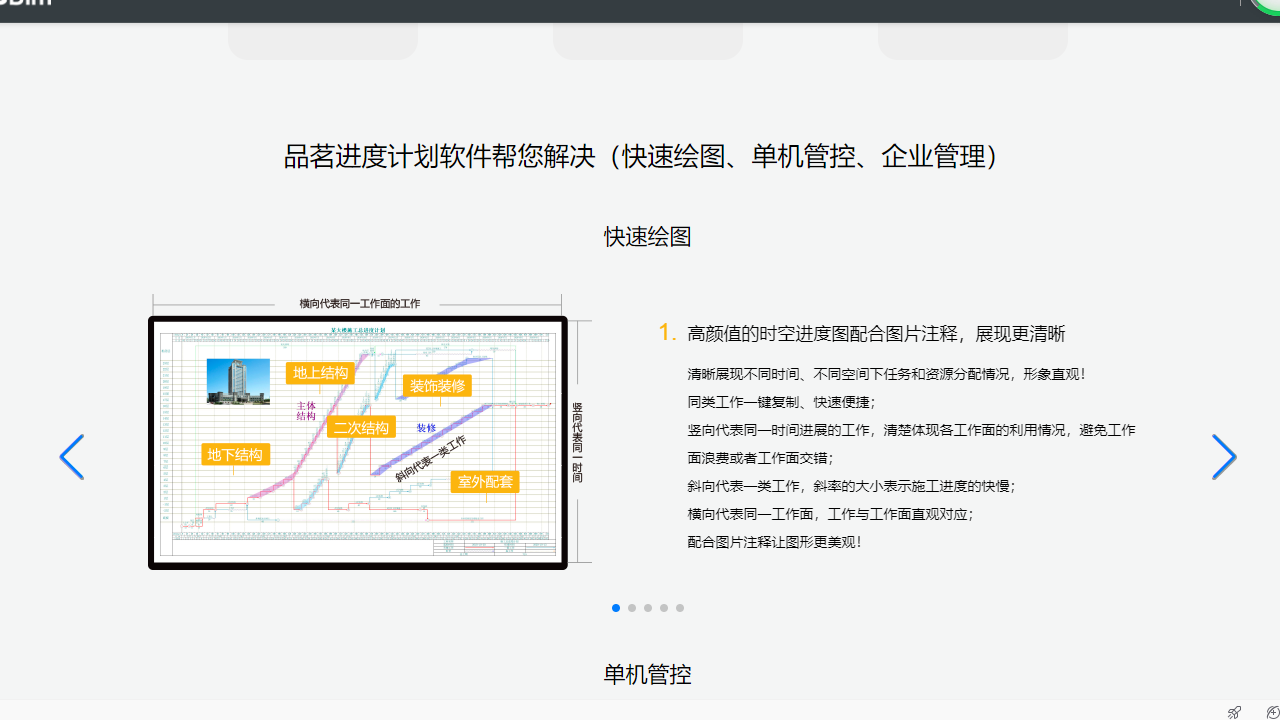Click the building photo thumbnail on the chart
The height and width of the screenshot is (720, 1280).
(237, 381)
